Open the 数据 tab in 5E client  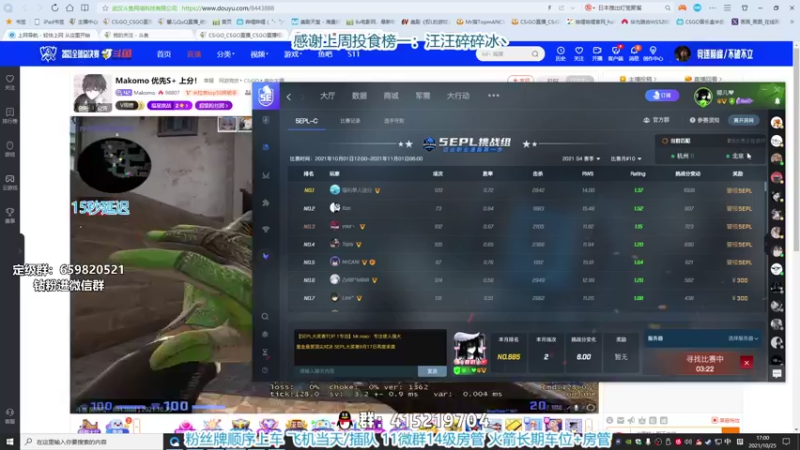pos(359,96)
